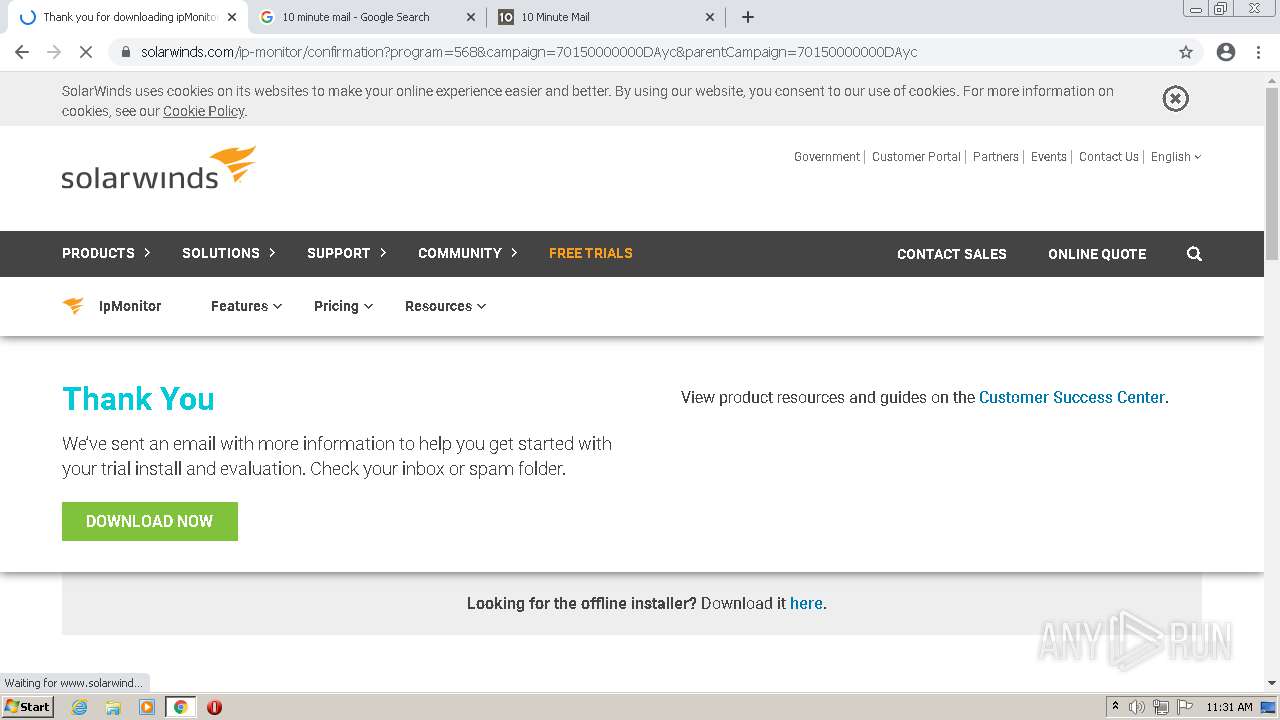Expand the COMMUNITY menu
1280x720 pixels.
pos(468,253)
